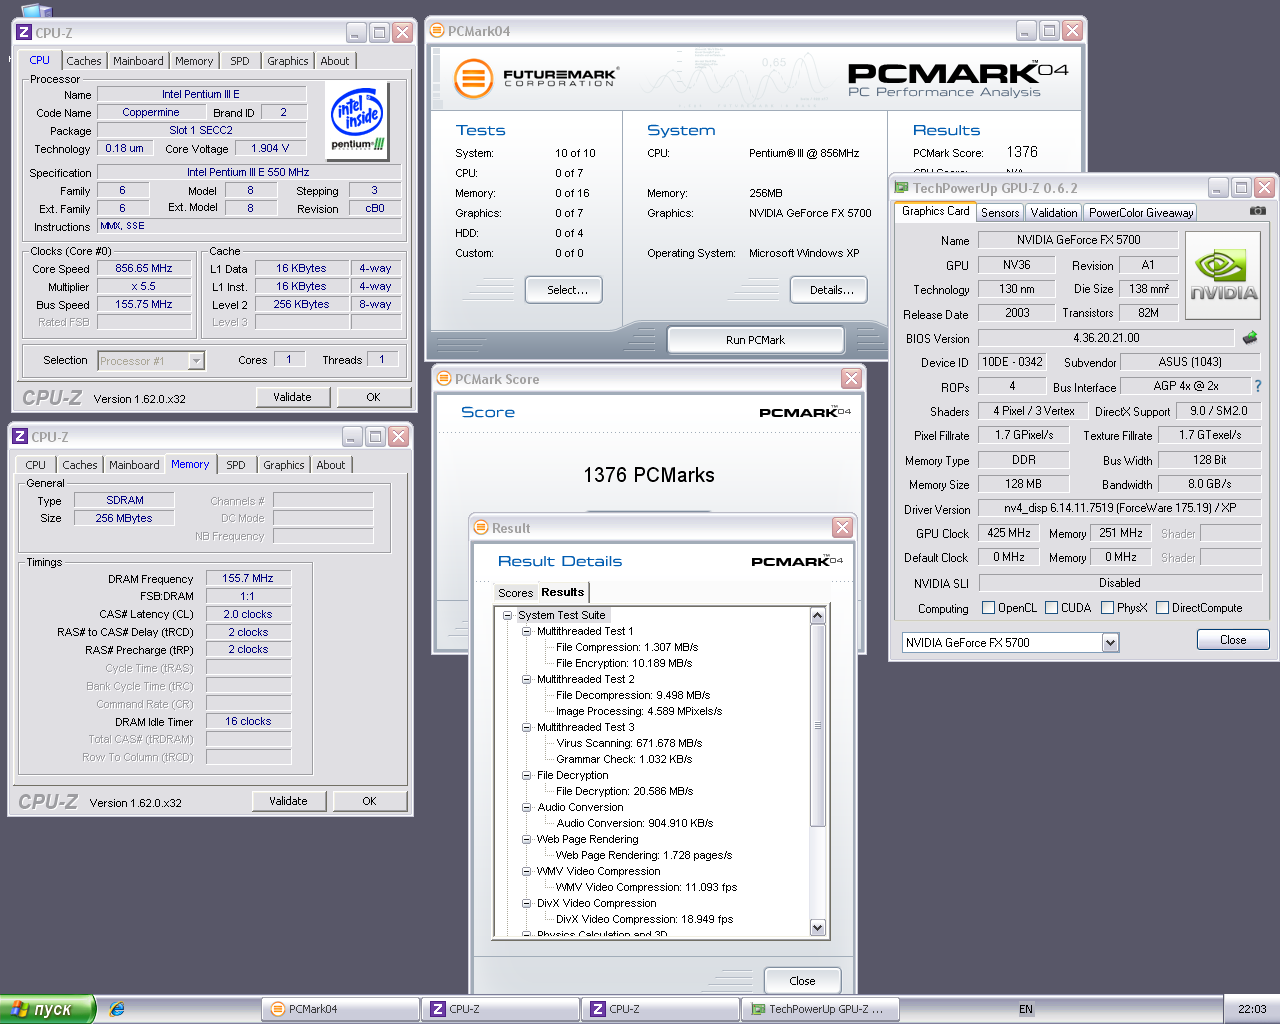The height and width of the screenshot is (1024, 1280).
Task: Collapse the Web Page Rendering node
Action: point(526,839)
